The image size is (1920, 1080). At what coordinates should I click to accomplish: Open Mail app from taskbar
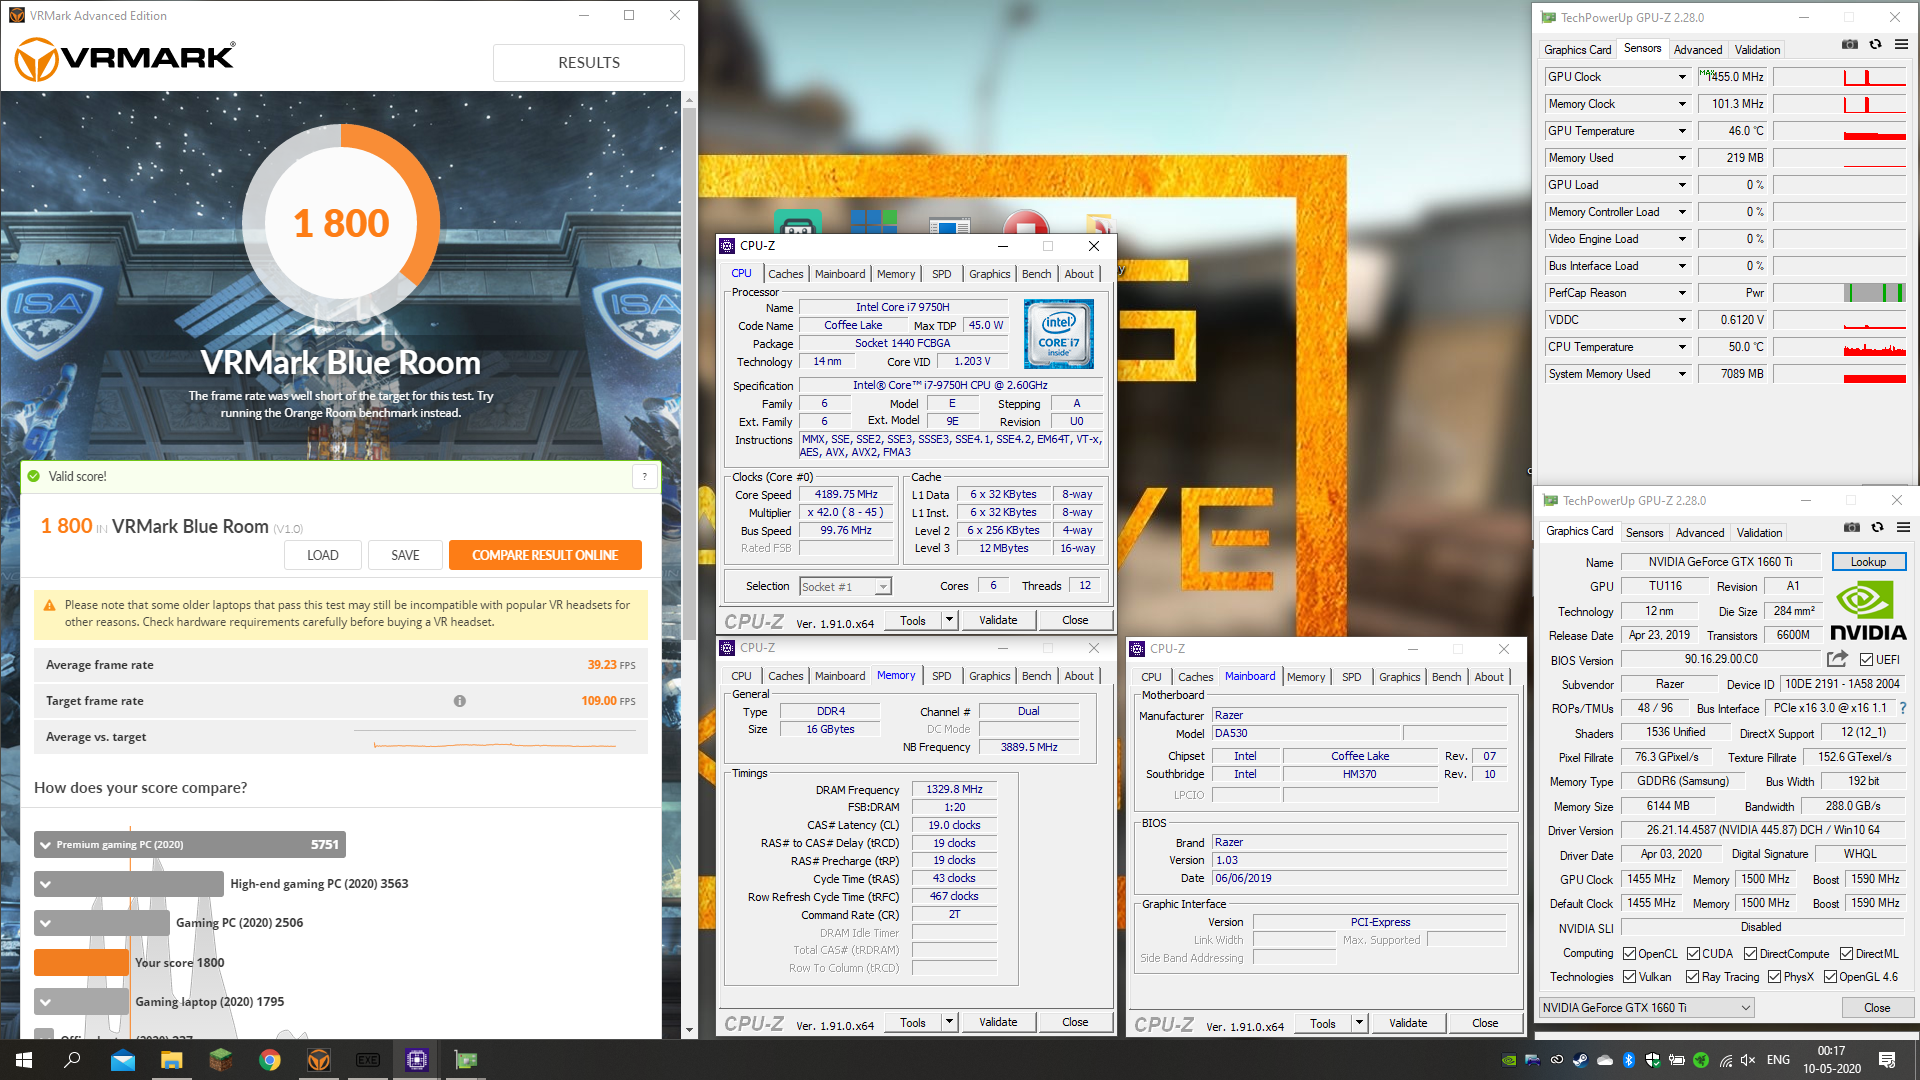pyautogui.click(x=123, y=1060)
